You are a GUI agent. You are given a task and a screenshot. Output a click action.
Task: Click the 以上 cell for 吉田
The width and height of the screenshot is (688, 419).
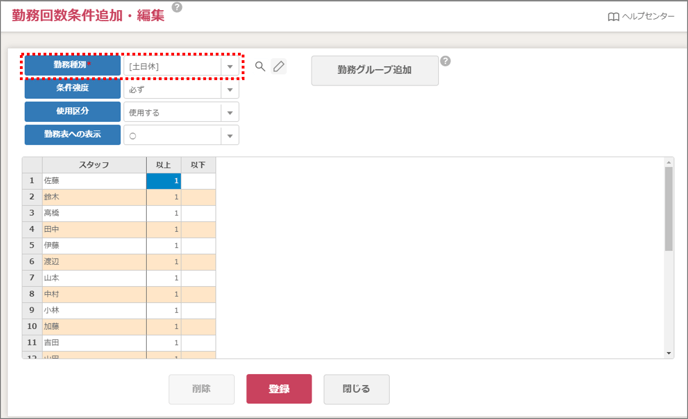[x=164, y=343]
